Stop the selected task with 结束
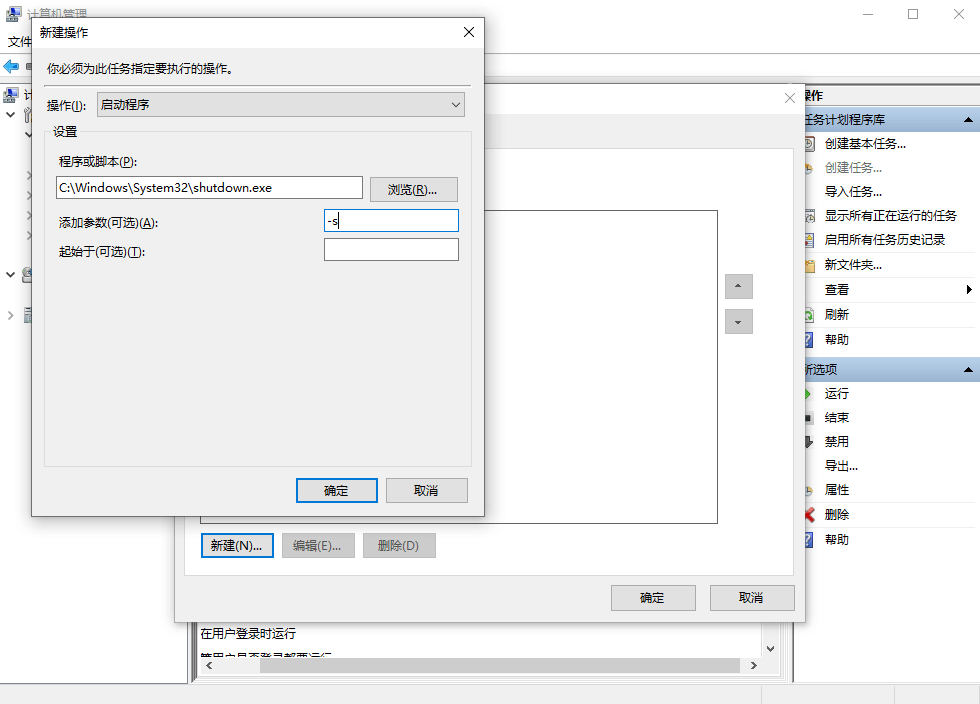 [x=836, y=418]
